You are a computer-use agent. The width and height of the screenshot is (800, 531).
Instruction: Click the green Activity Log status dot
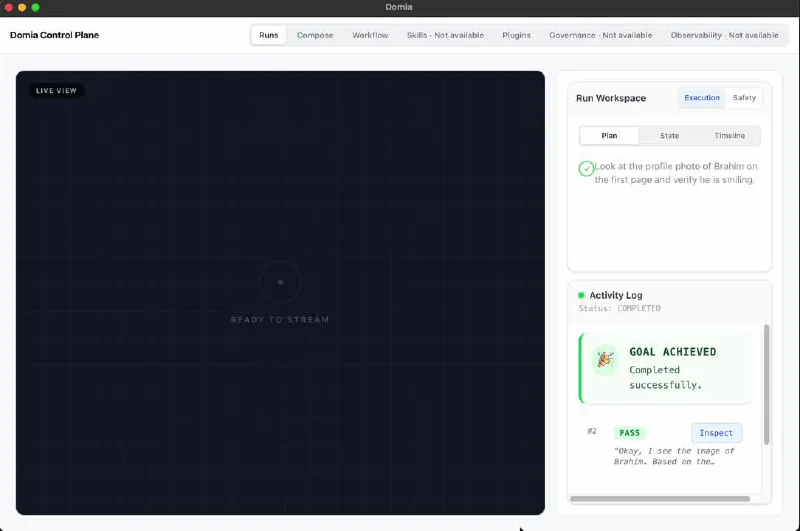point(581,295)
